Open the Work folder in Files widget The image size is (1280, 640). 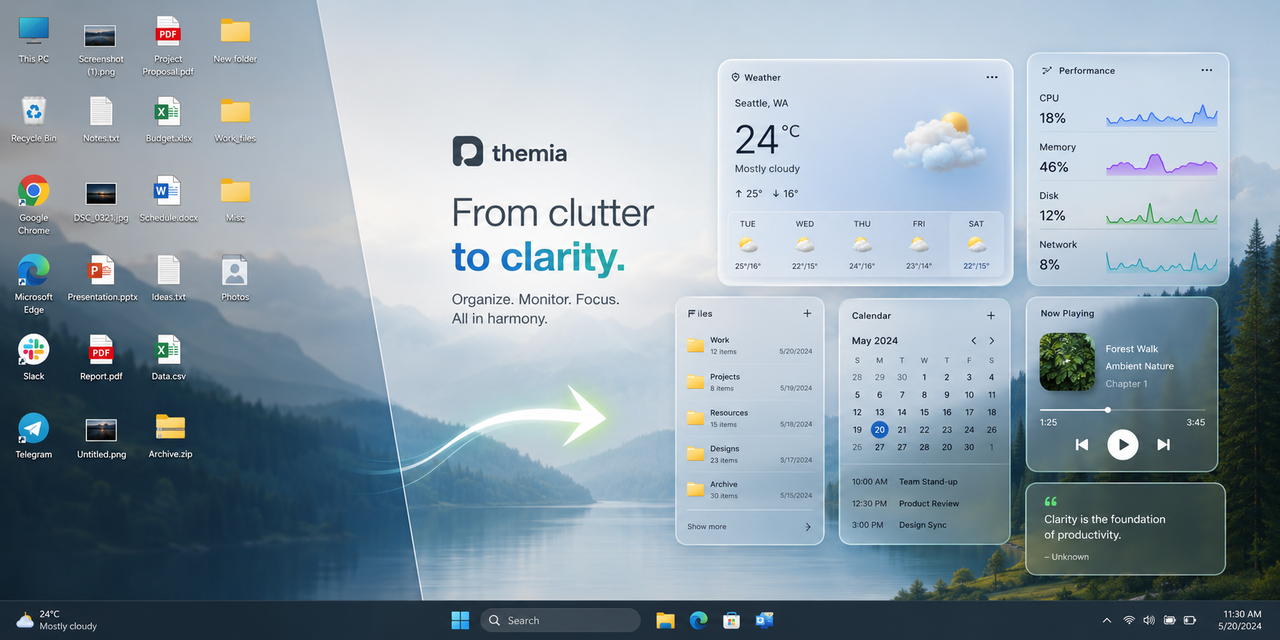(750, 345)
